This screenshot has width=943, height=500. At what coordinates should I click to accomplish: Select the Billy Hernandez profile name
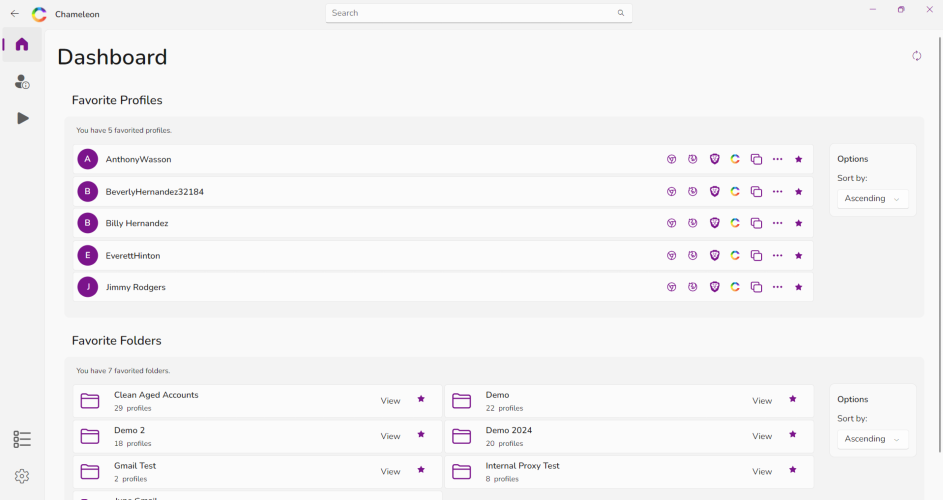[137, 223]
